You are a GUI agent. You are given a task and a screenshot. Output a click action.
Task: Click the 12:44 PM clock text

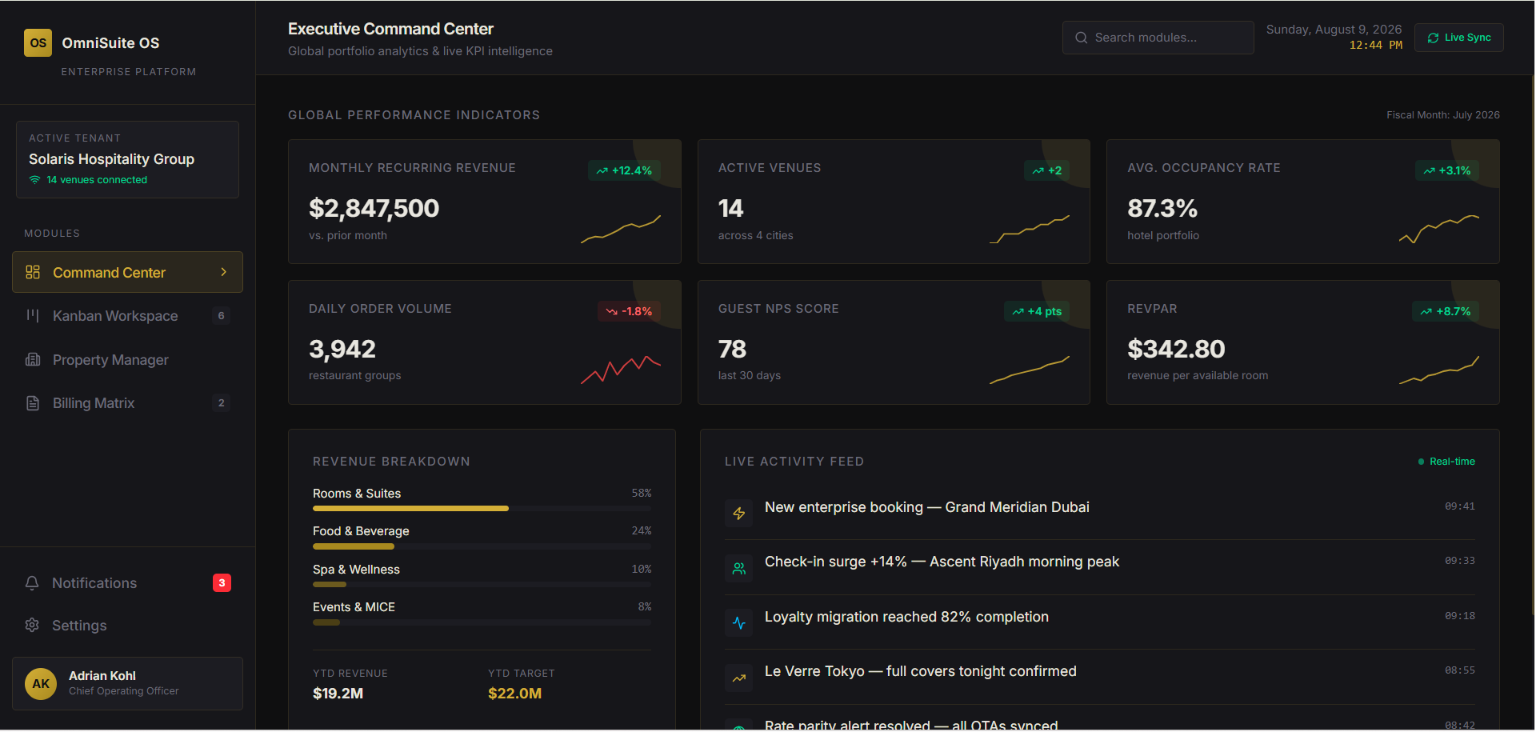1376,45
